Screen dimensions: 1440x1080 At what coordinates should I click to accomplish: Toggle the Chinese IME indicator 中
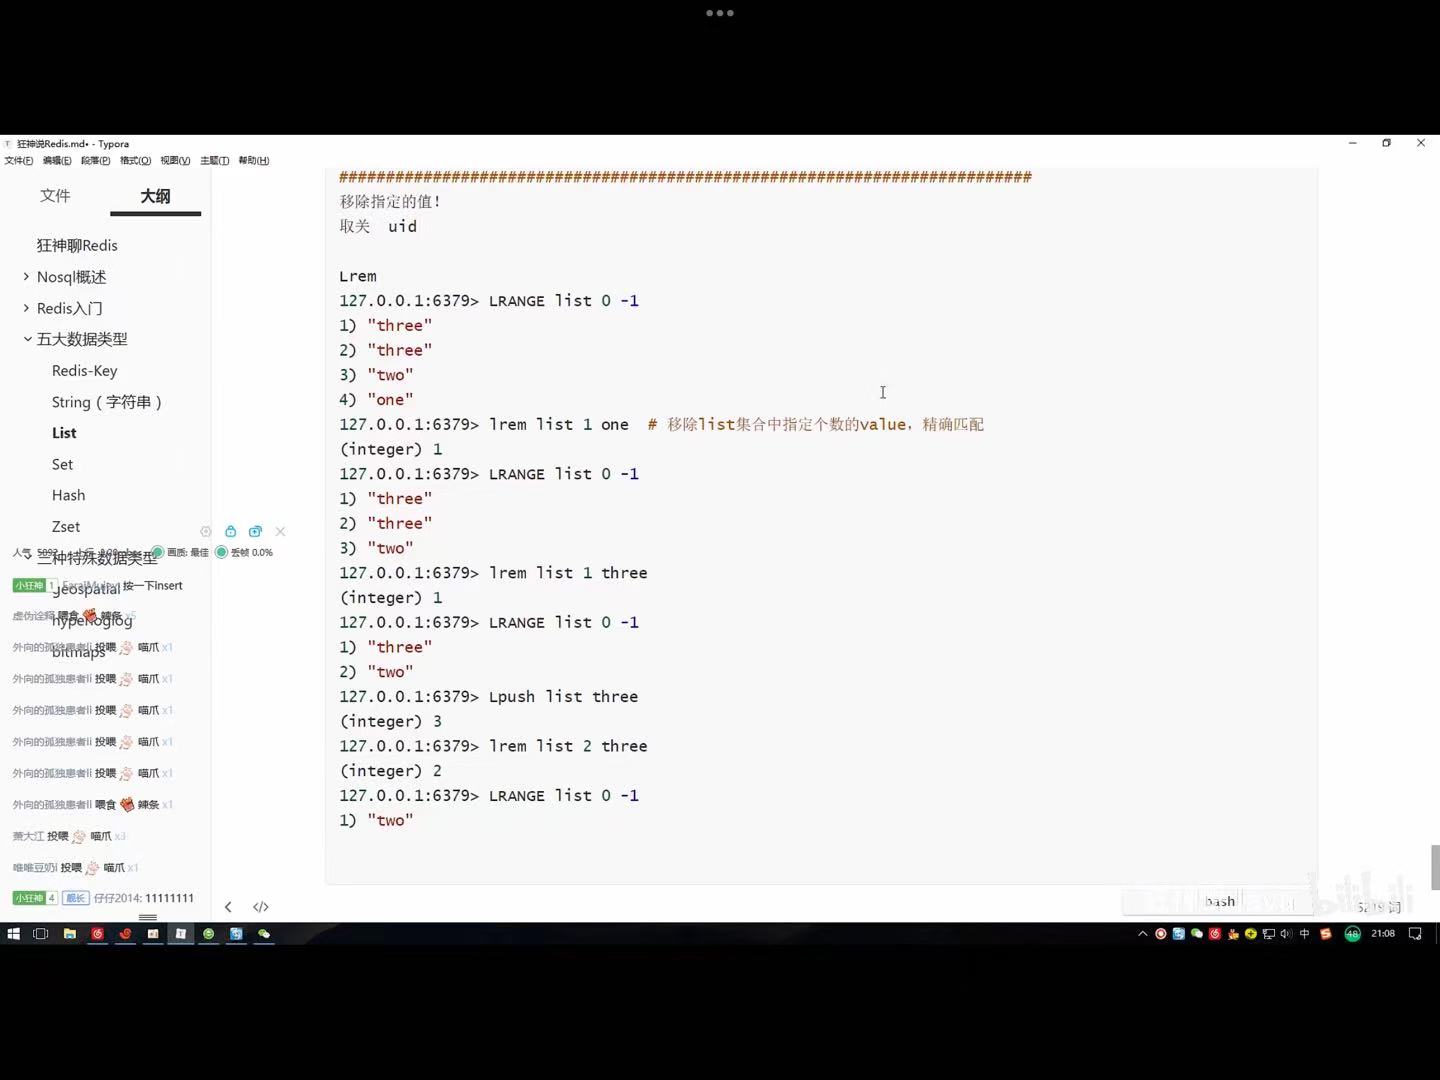tap(1304, 933)
